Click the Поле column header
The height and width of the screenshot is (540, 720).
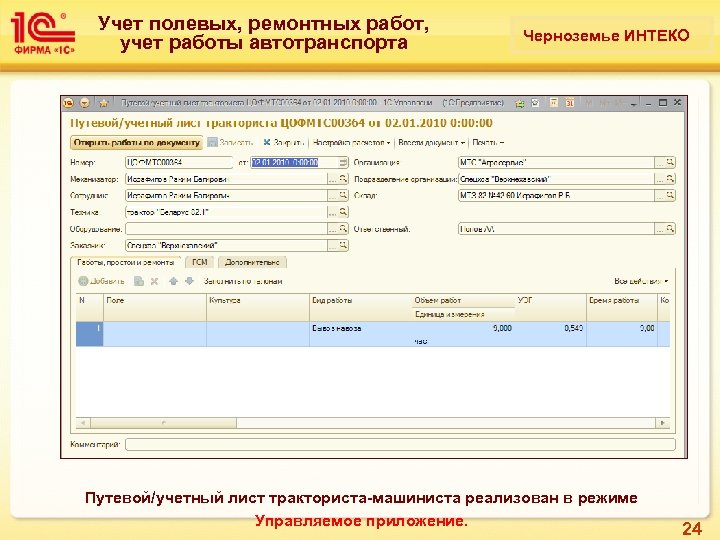[x=155, y=307]
